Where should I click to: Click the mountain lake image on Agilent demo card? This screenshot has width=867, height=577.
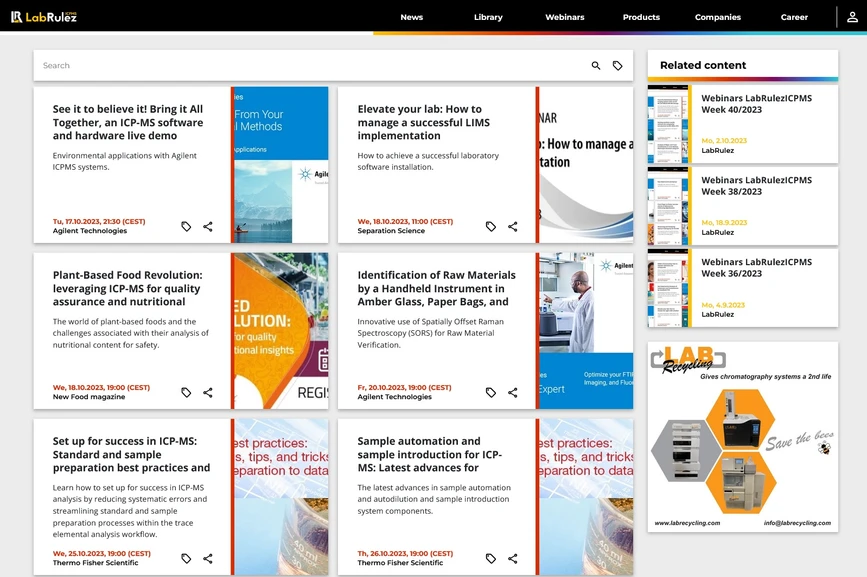264,202
